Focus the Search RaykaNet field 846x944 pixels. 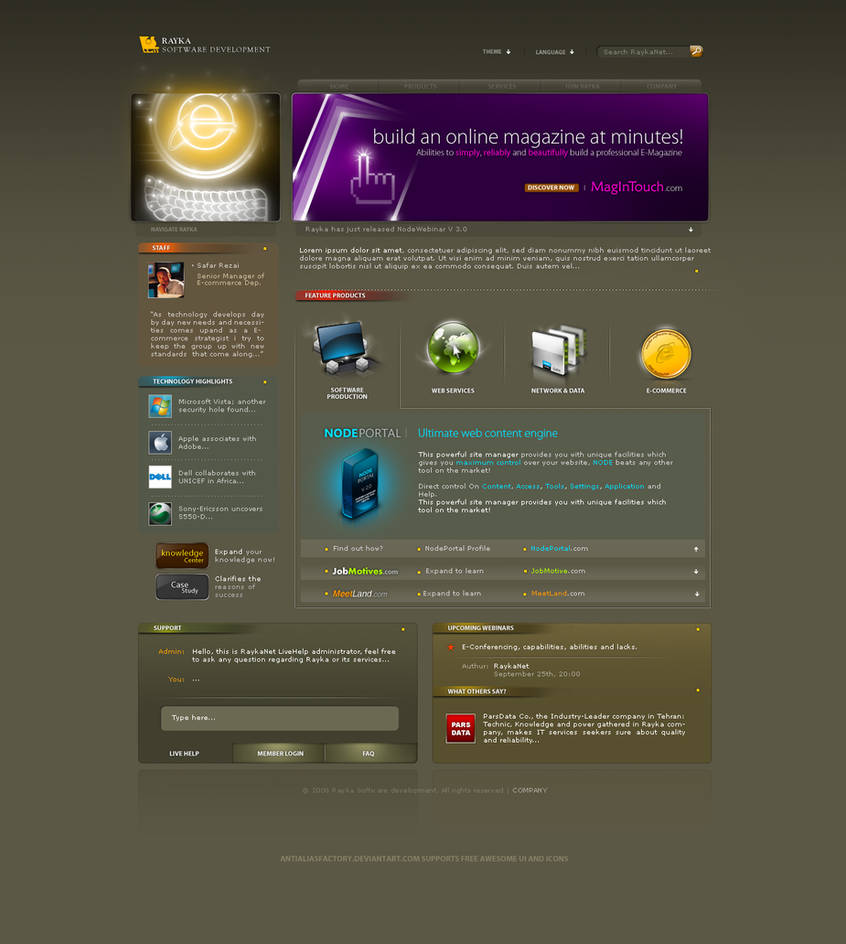click(x=643, y=52)
